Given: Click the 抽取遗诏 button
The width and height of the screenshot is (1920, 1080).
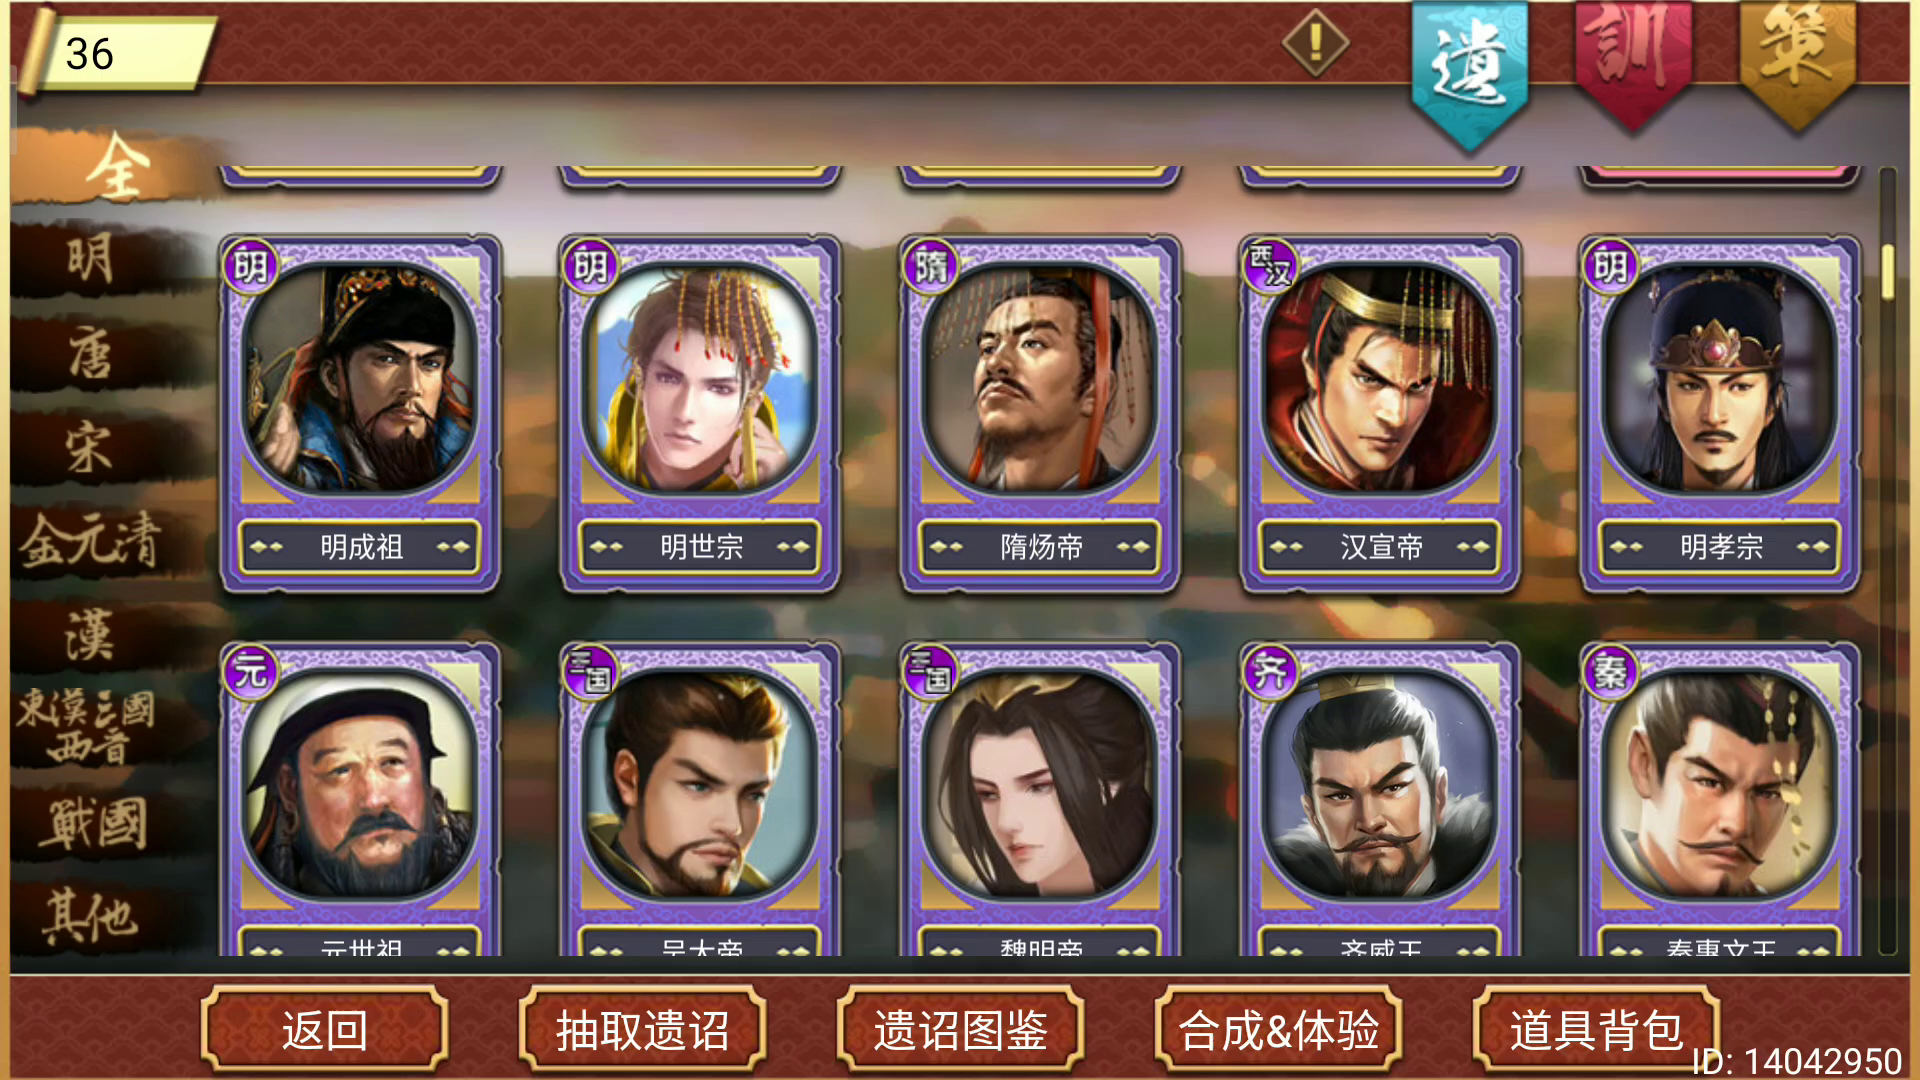Looking at the screenshot, I should [x=642, y=1030].
